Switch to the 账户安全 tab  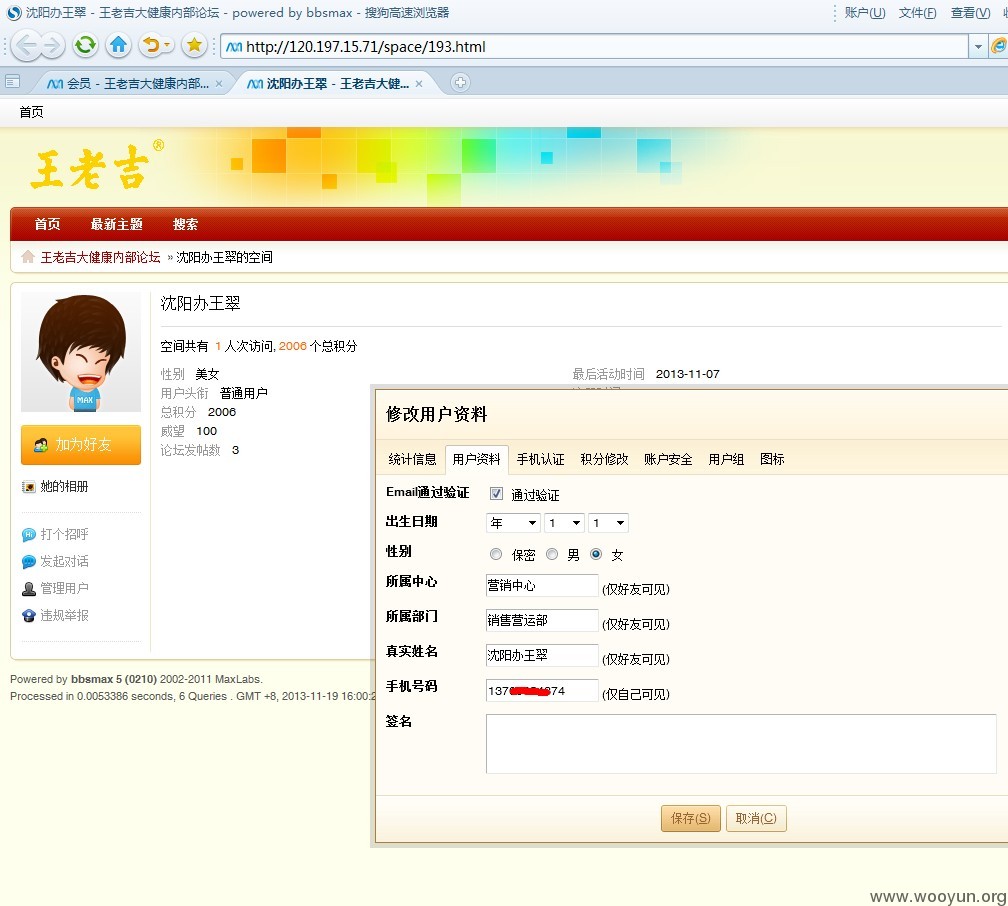pos(668,459)
